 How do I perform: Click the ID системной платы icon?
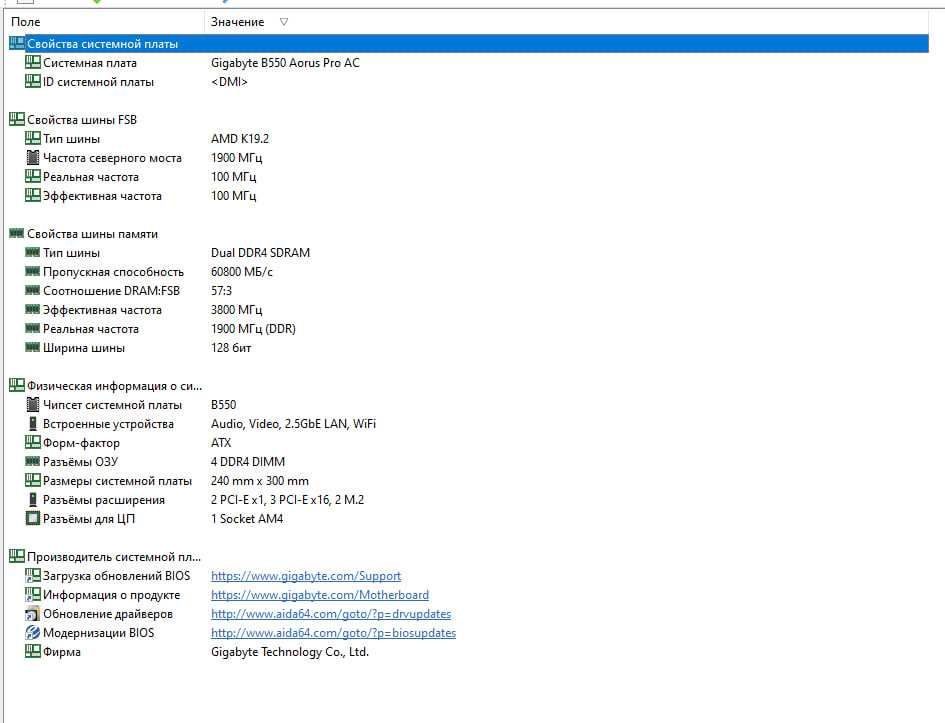tap(33, 81)
